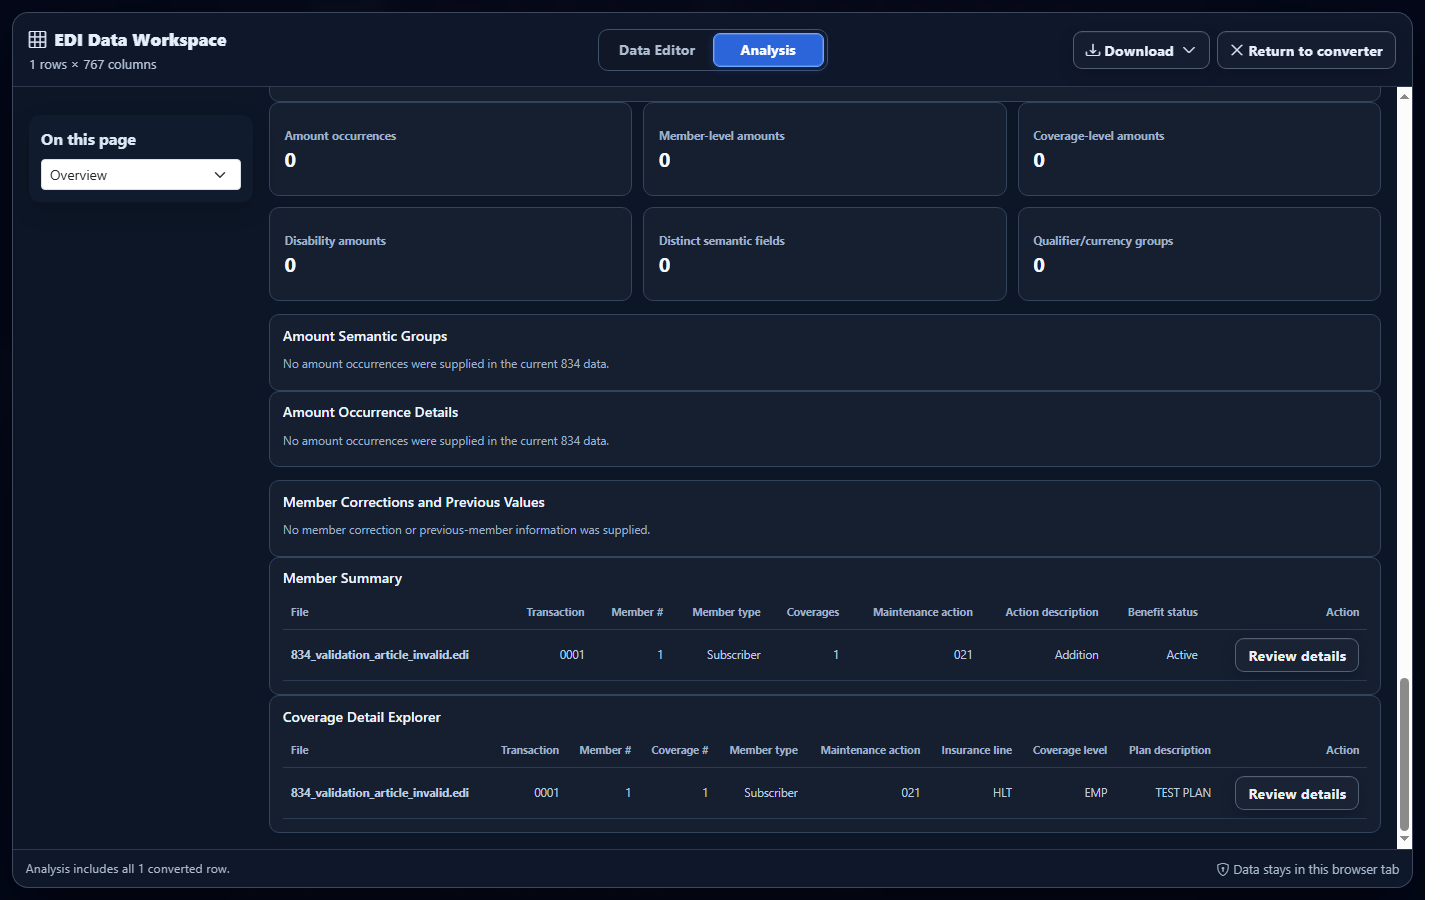Click Member Corrections and Previous Values heading
1440x900 pixels.
click(414, 502)
